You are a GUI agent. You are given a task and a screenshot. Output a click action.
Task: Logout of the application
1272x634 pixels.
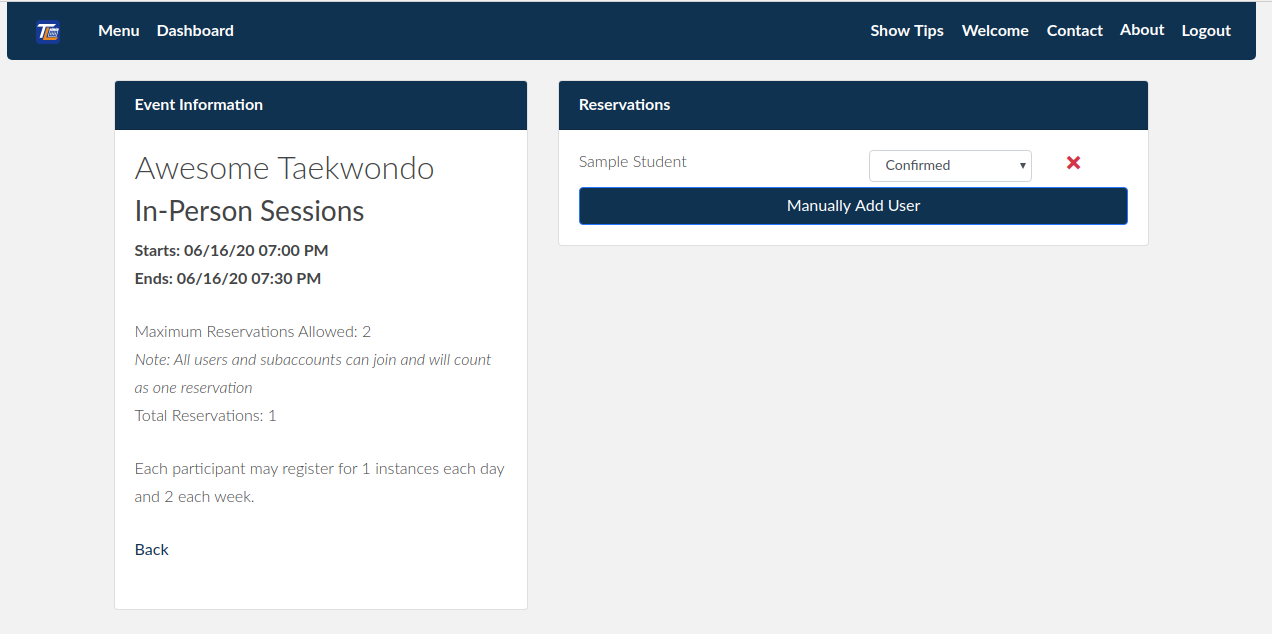[x=1205, y=30]
